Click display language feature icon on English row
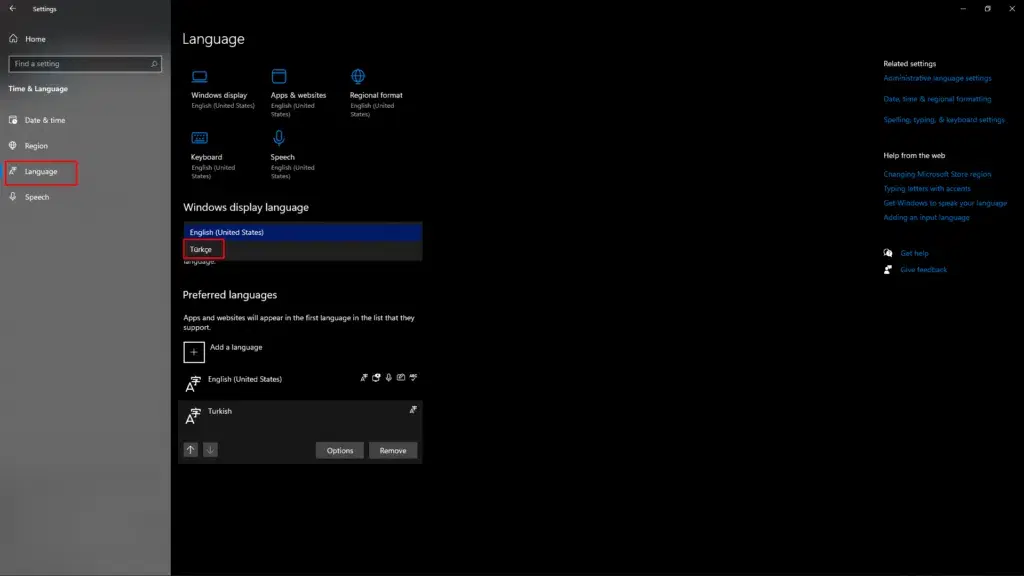 [364, 377]
